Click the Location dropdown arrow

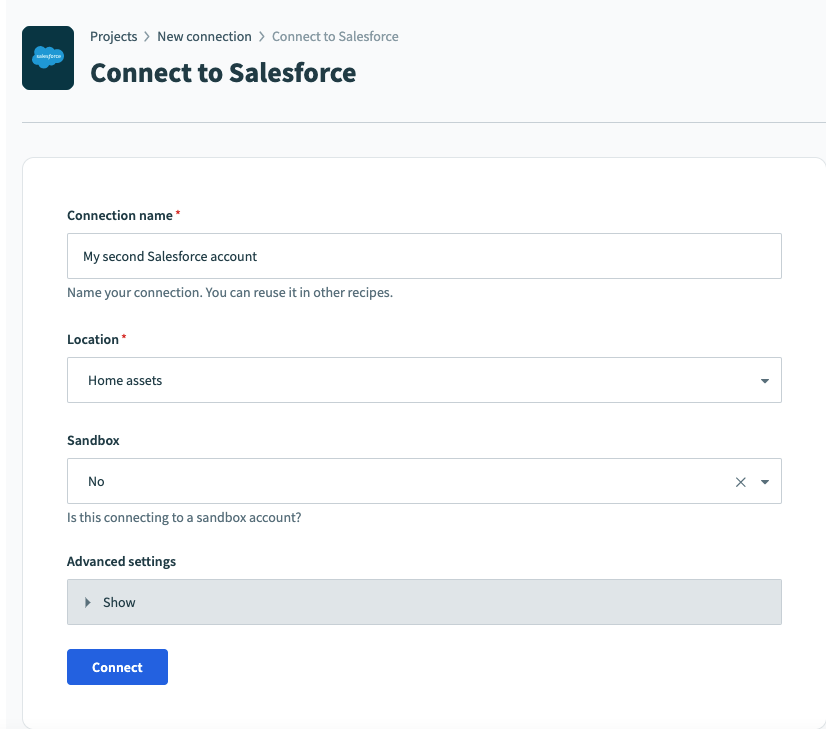pos(764,381)
